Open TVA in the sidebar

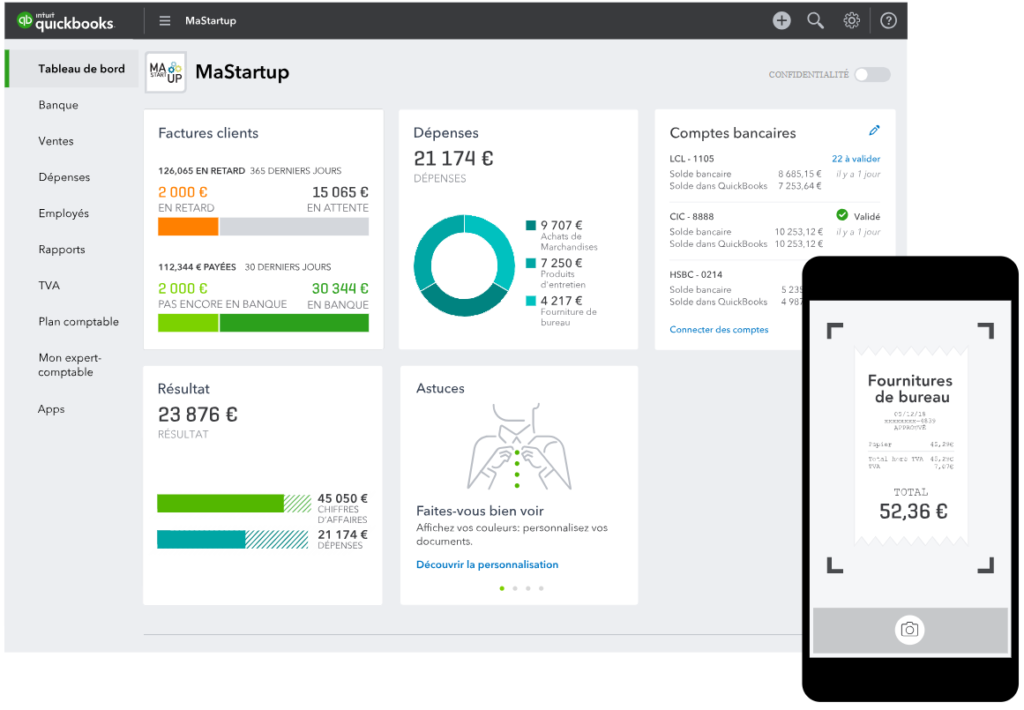coord(49,285)
